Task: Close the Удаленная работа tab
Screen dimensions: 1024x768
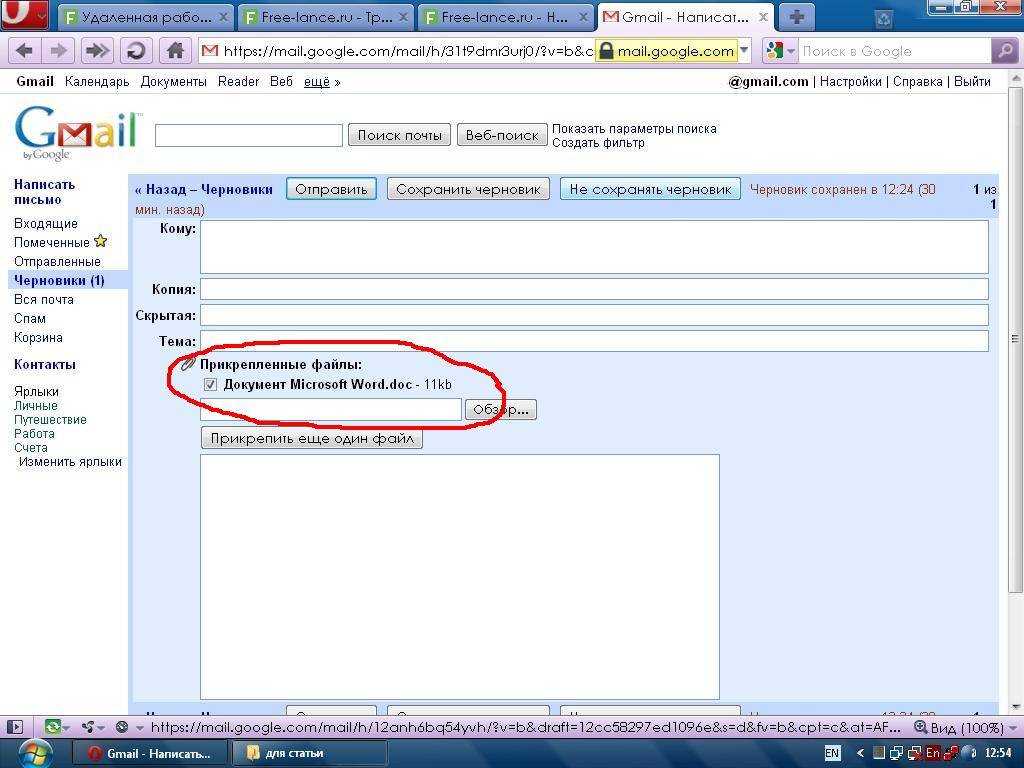Action: 223,18
